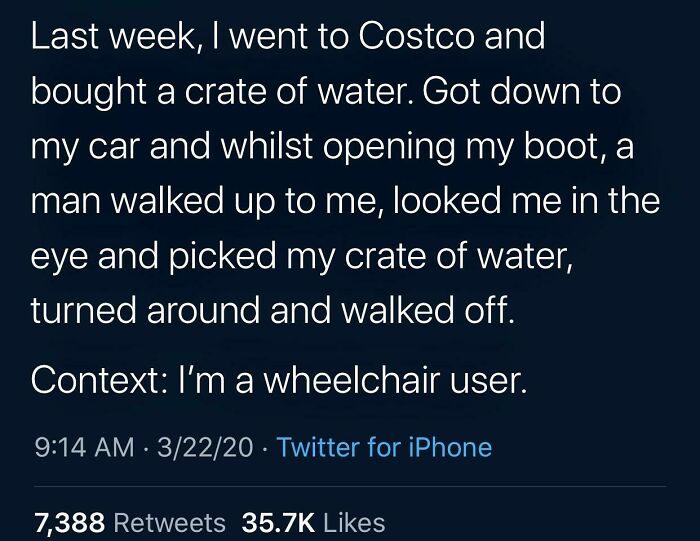Click the "Retweets" label text

click(x=168, y=522)
